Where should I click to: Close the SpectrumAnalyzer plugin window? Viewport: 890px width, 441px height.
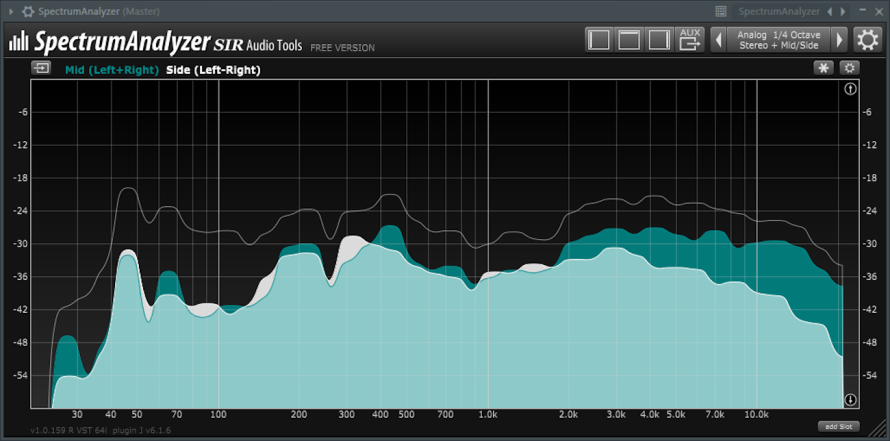pos(879,11)
